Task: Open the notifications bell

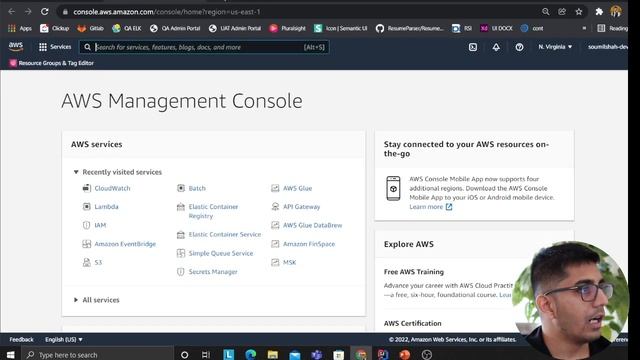Action: [x=496, y=47]
